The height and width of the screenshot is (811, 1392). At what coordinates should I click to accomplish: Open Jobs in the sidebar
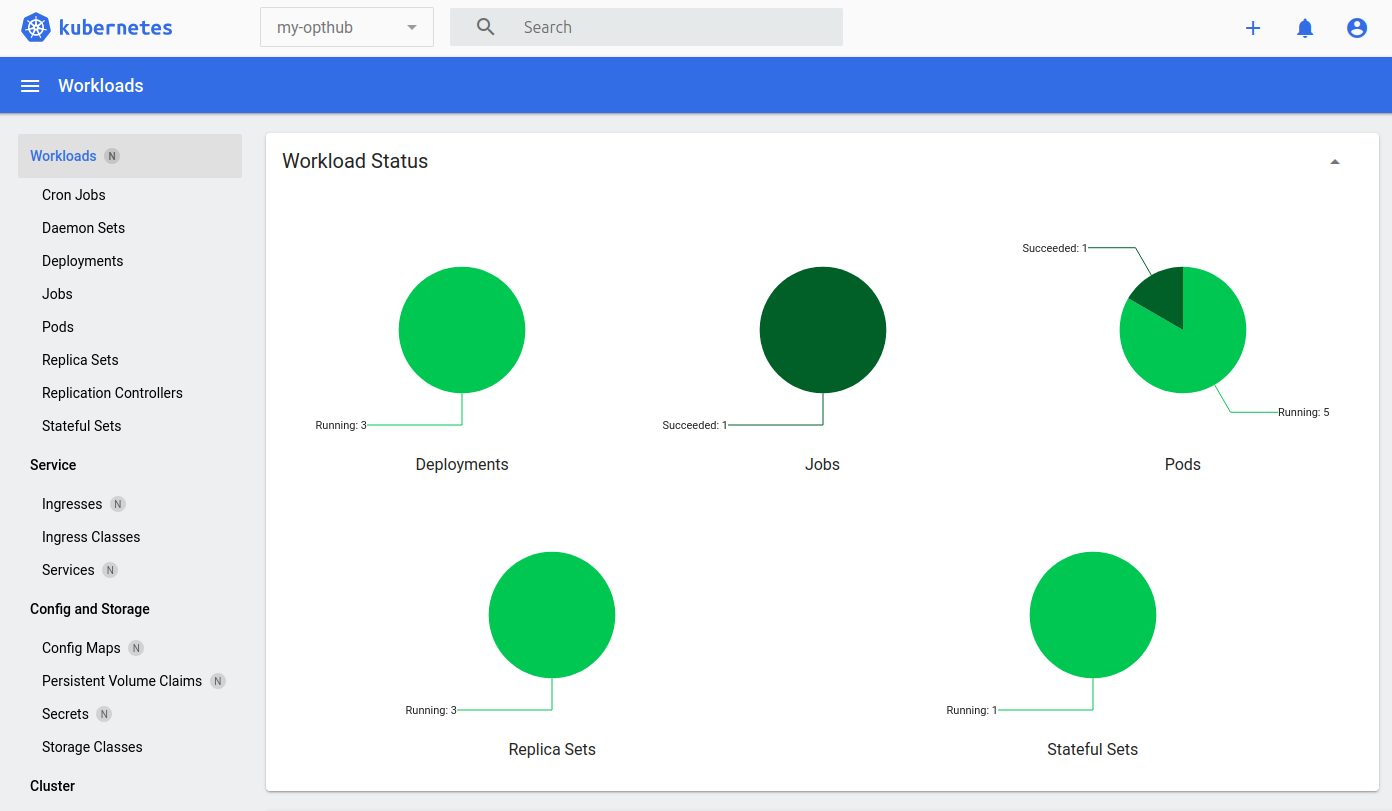pyautogui.click(x=57, y=294)
